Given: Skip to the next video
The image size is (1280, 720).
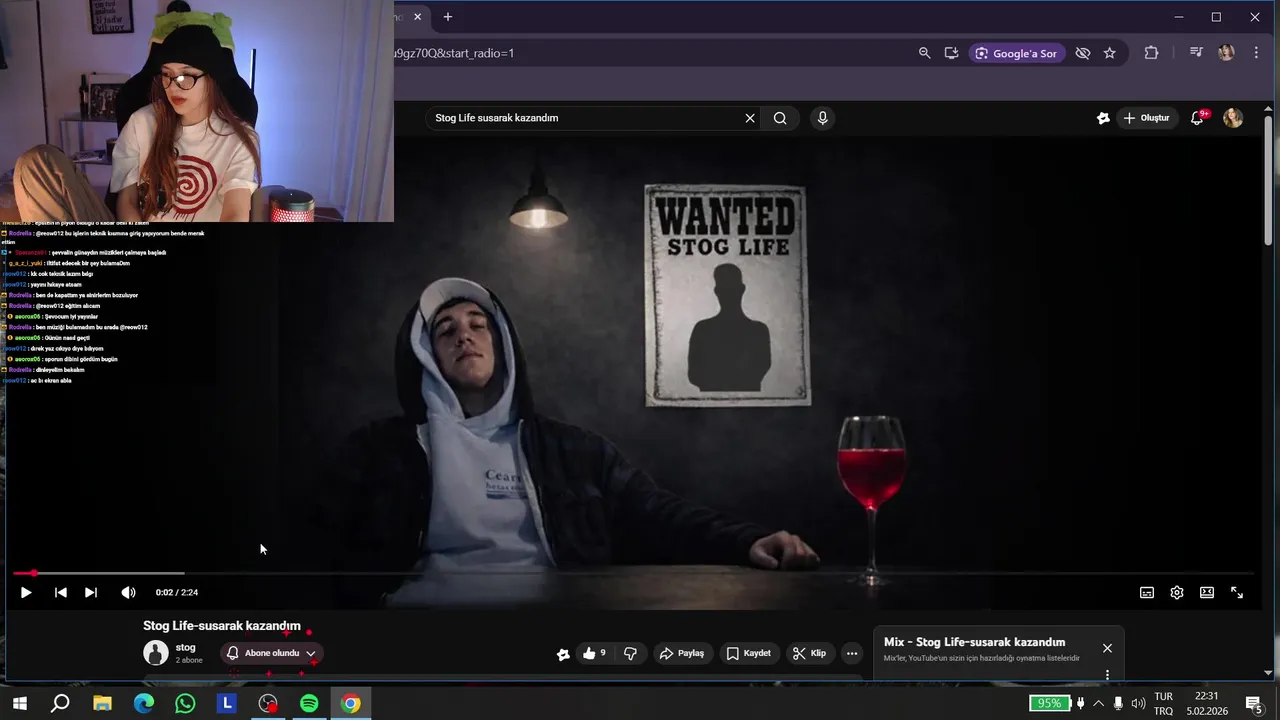Looking at the screenshot, I should coord(91,592).
